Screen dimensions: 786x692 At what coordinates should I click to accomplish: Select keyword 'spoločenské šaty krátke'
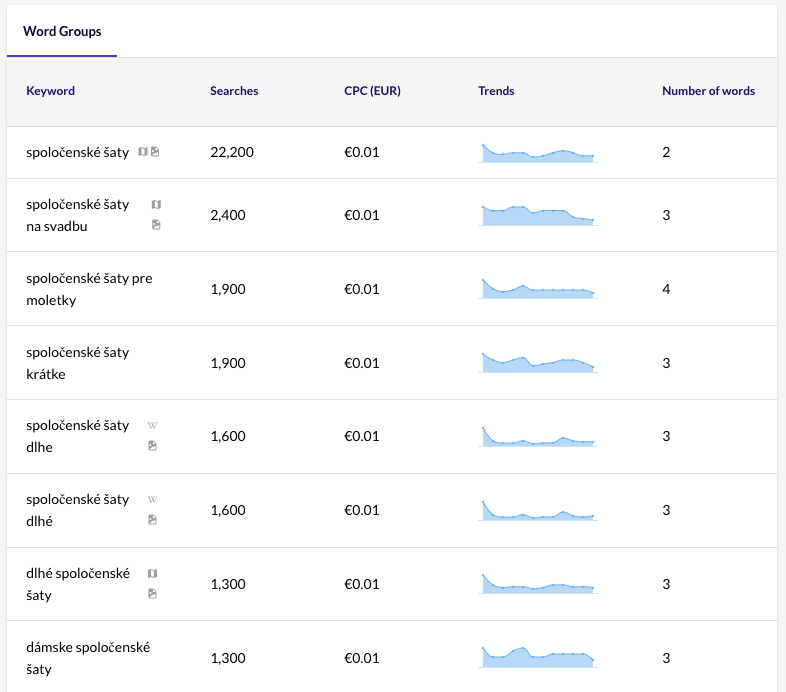(x=78, y=363)
